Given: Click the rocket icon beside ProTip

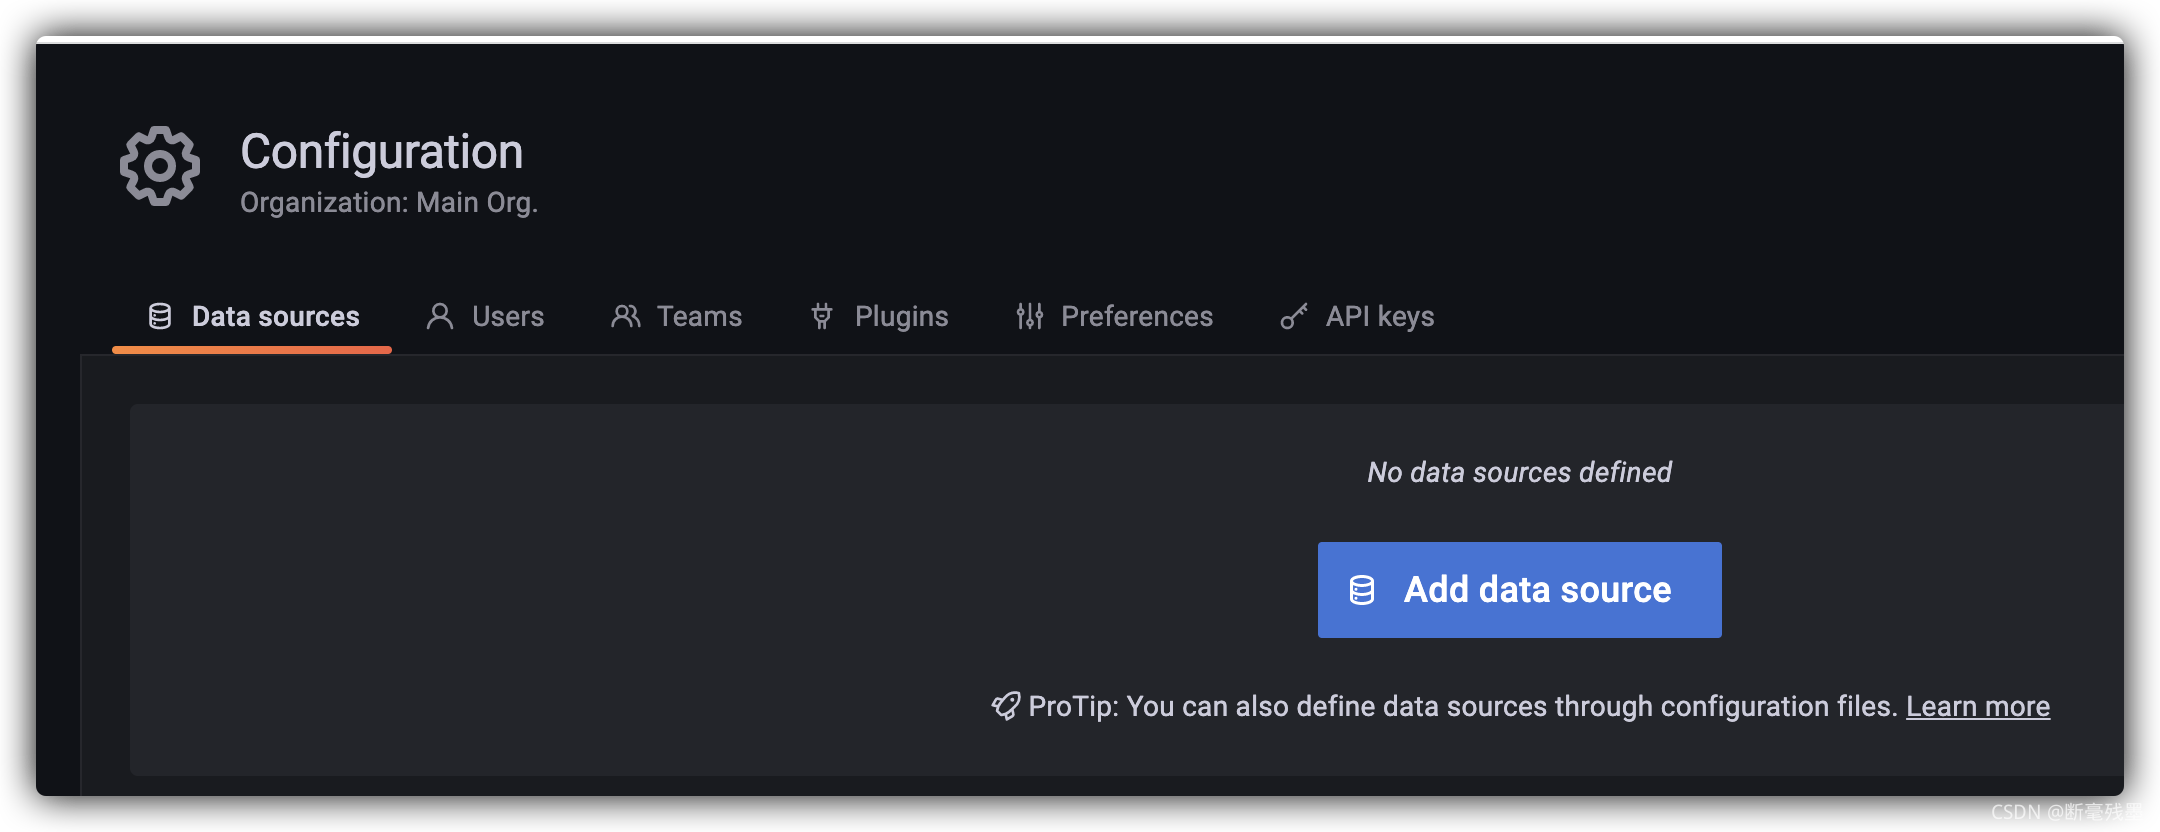Looking at the screenshot, I should 1006,706.
